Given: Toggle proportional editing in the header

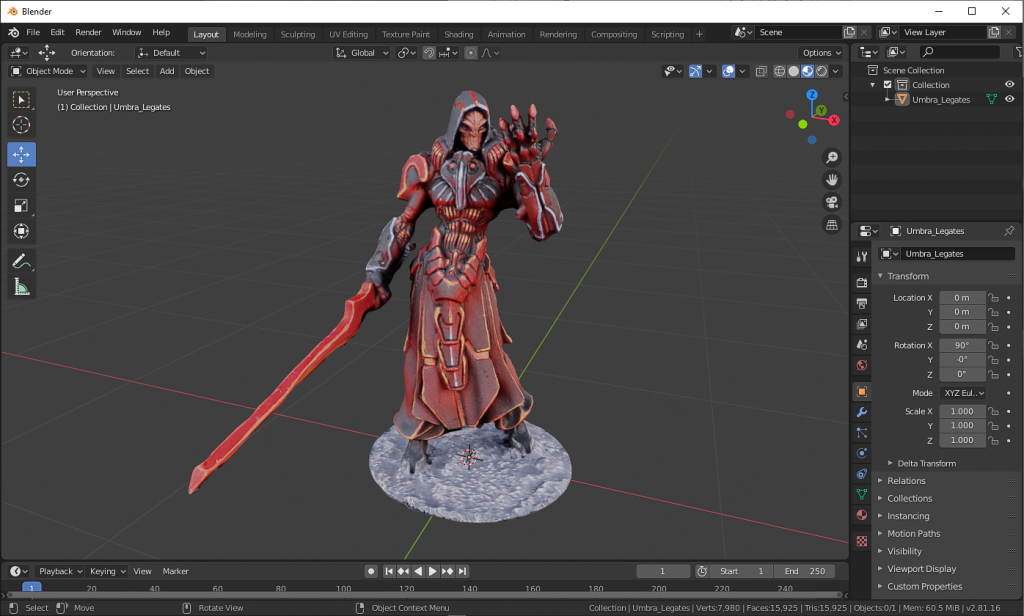Looking at the screenshot, I should [x=470, y=52].
